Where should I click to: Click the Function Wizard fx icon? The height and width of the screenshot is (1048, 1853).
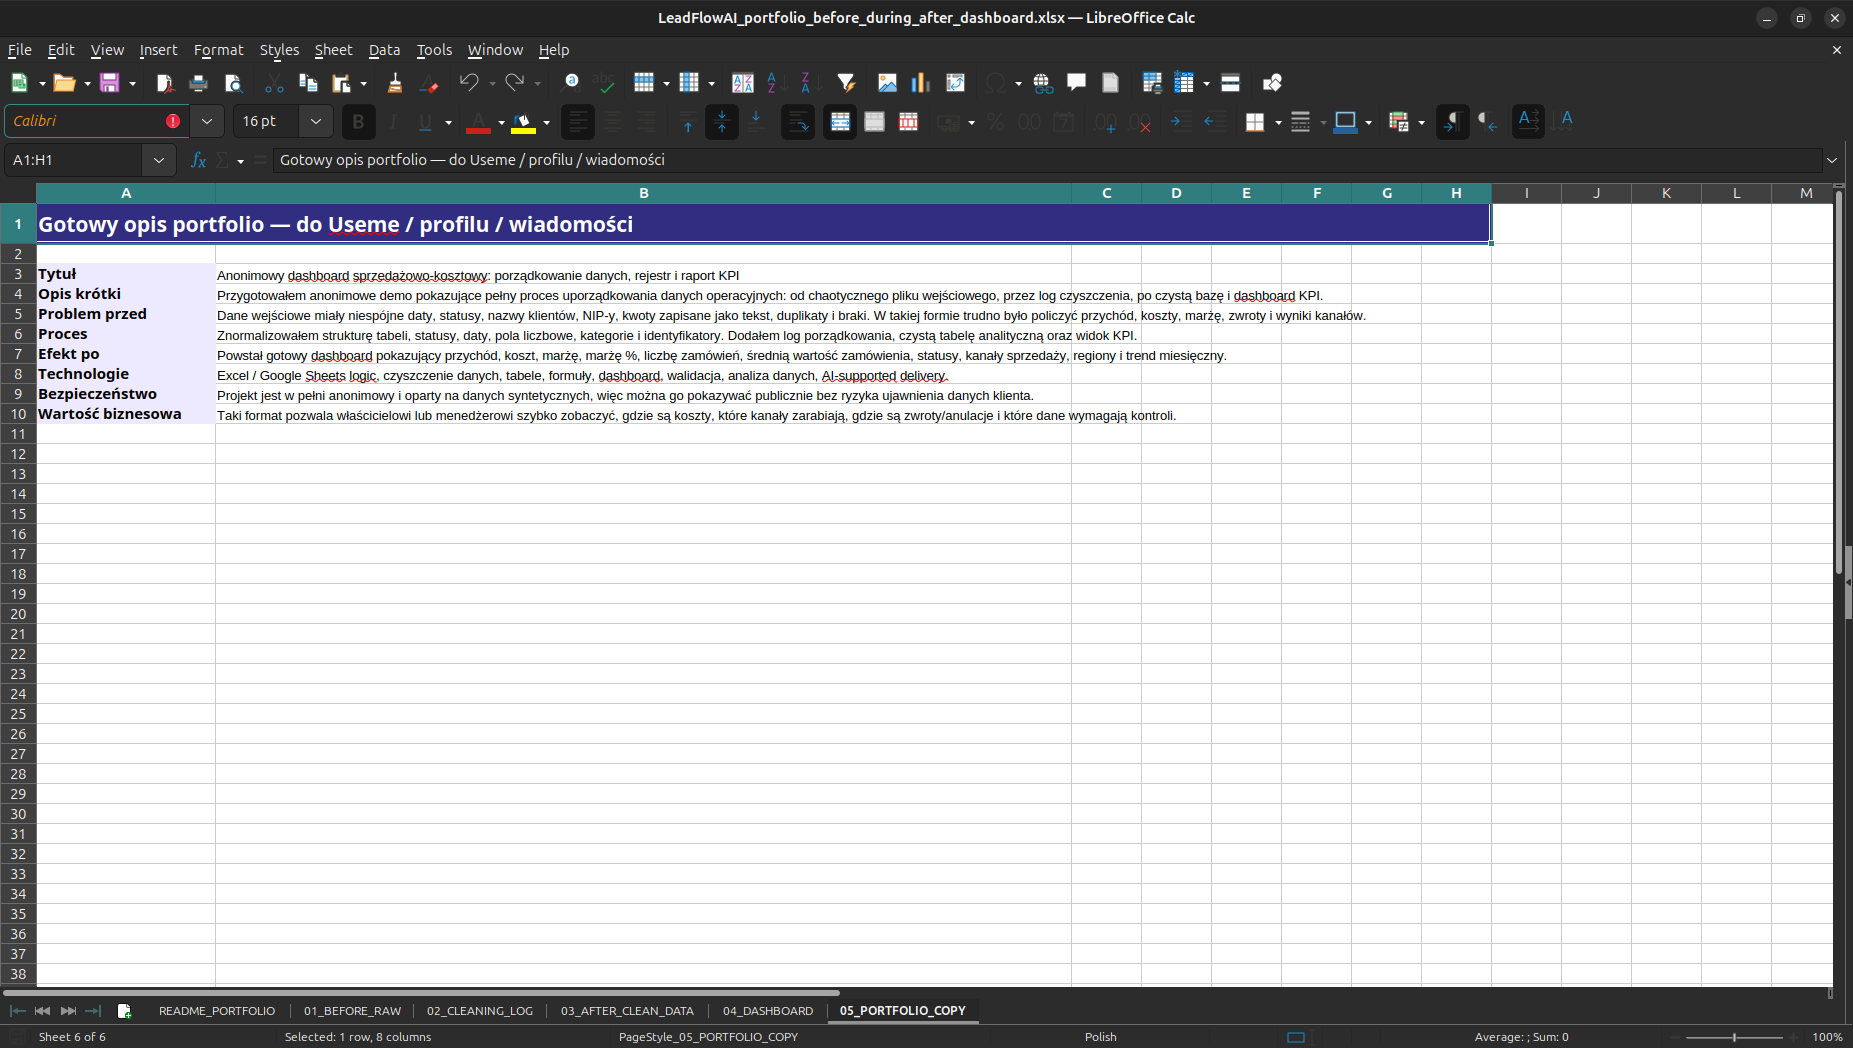[x=198, y=160]
